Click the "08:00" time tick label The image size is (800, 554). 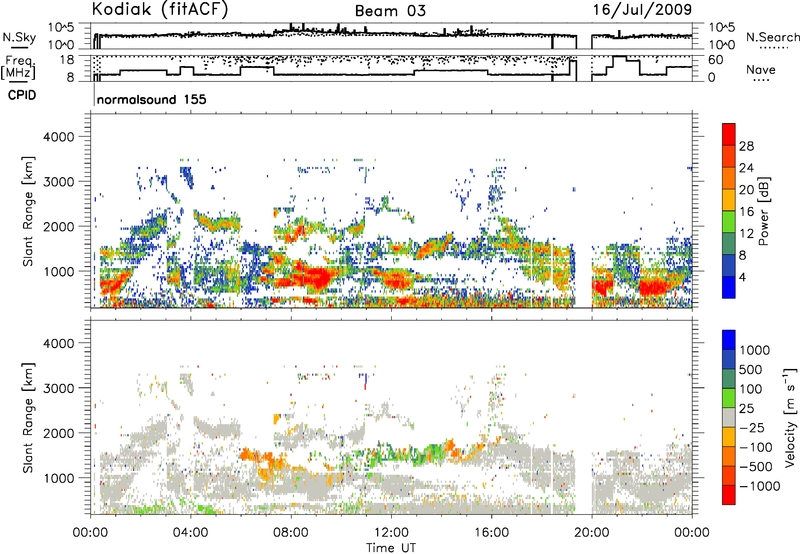tap(291, 533)
